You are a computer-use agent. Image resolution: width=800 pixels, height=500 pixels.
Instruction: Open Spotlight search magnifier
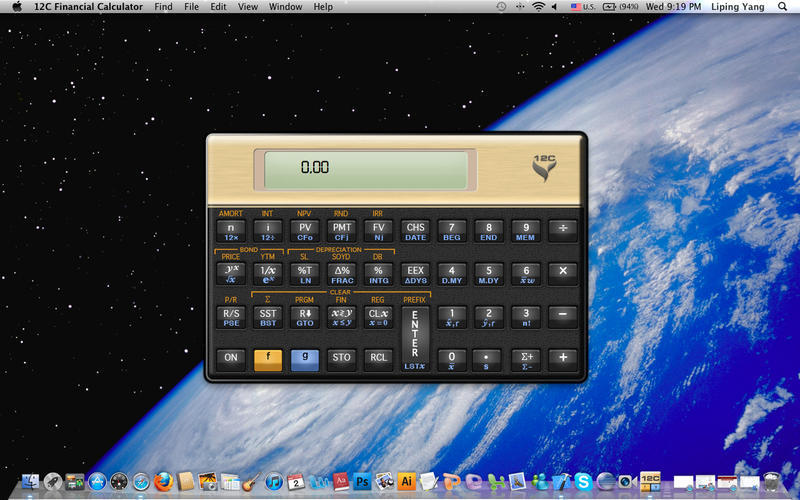[x=782, y=7]
